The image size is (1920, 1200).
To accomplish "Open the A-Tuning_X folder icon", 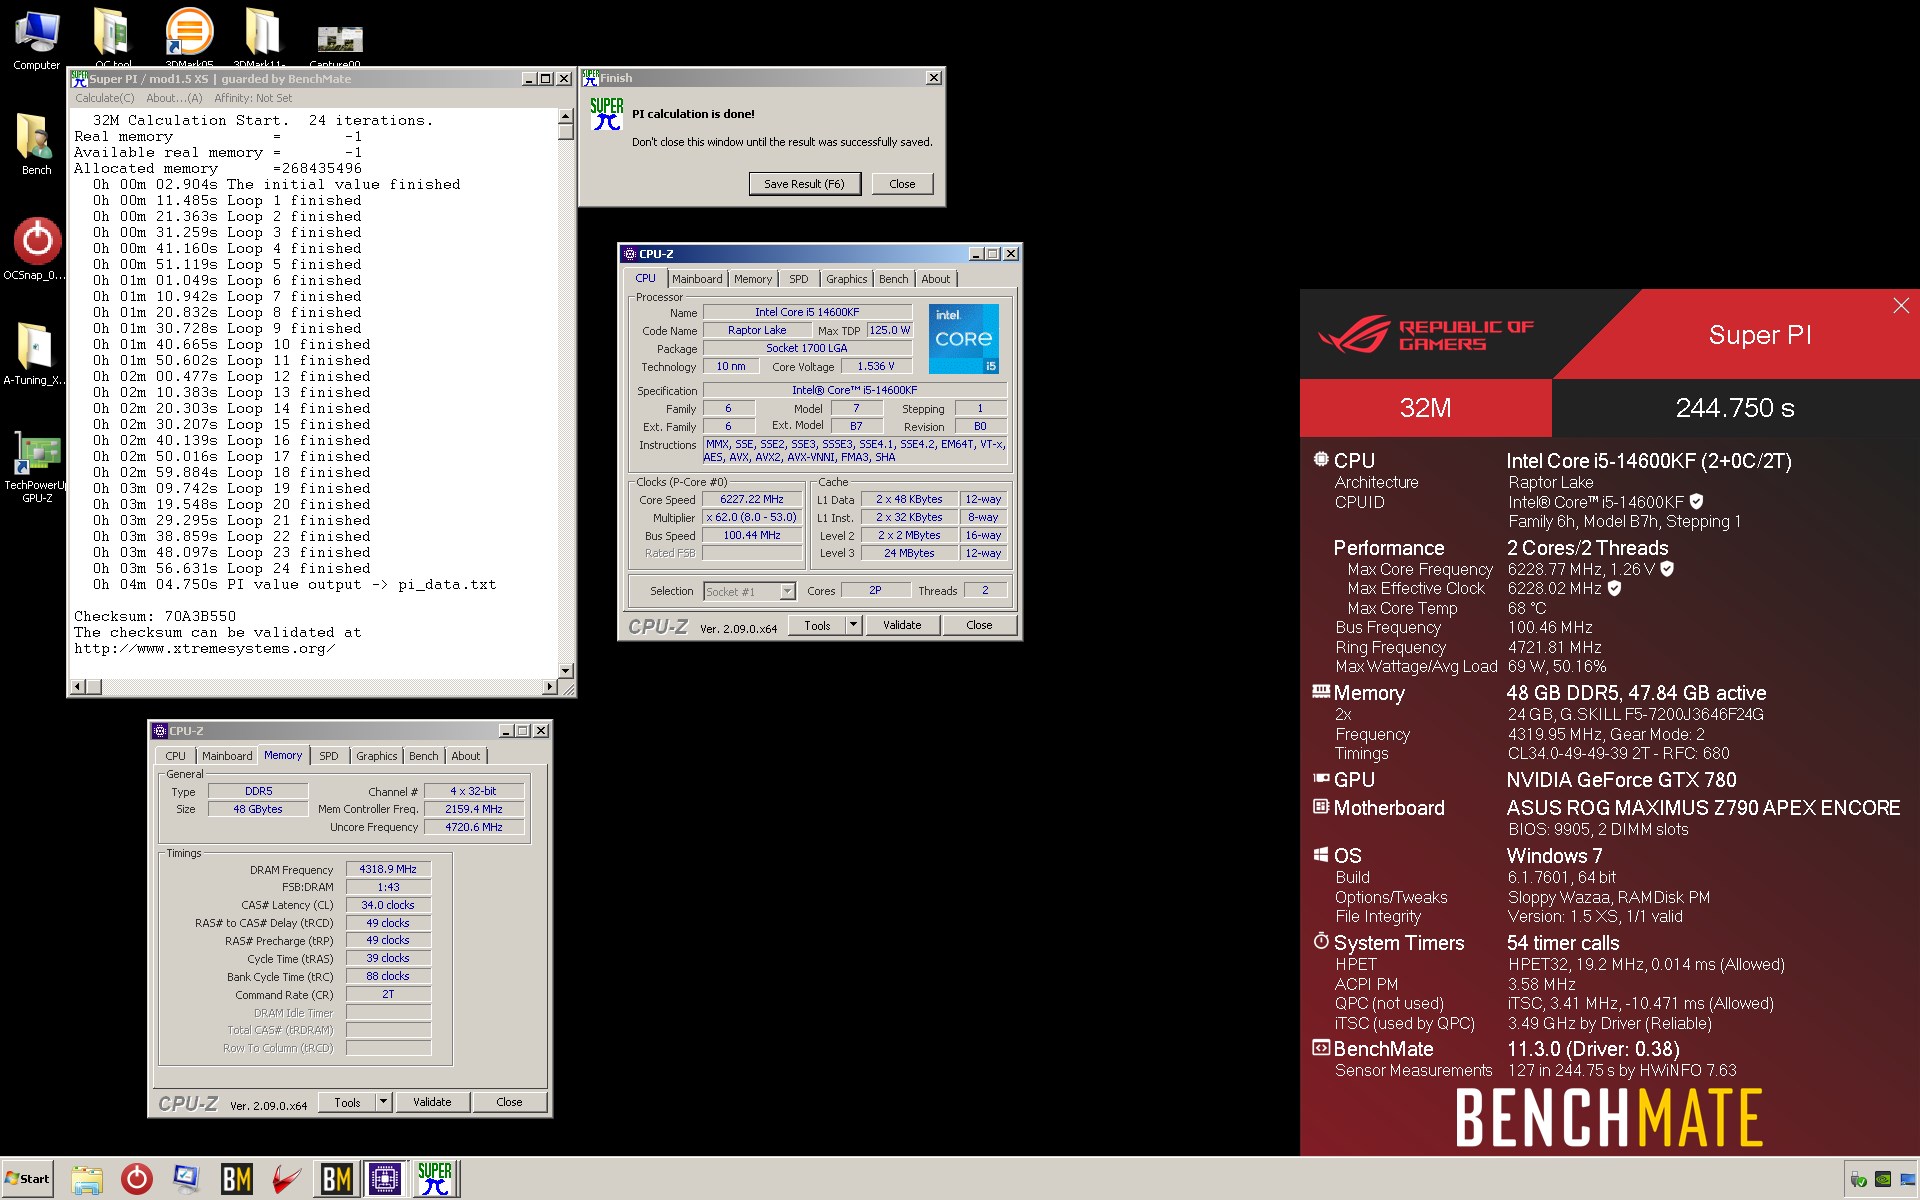I will tap(36, 354).
